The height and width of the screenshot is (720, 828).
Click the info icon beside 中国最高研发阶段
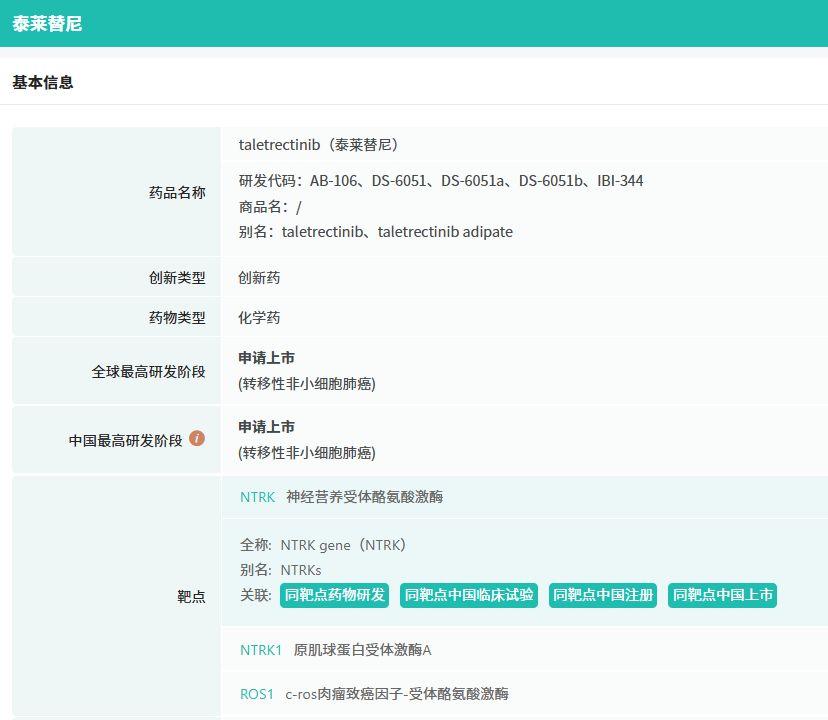[x=197, y=438]
